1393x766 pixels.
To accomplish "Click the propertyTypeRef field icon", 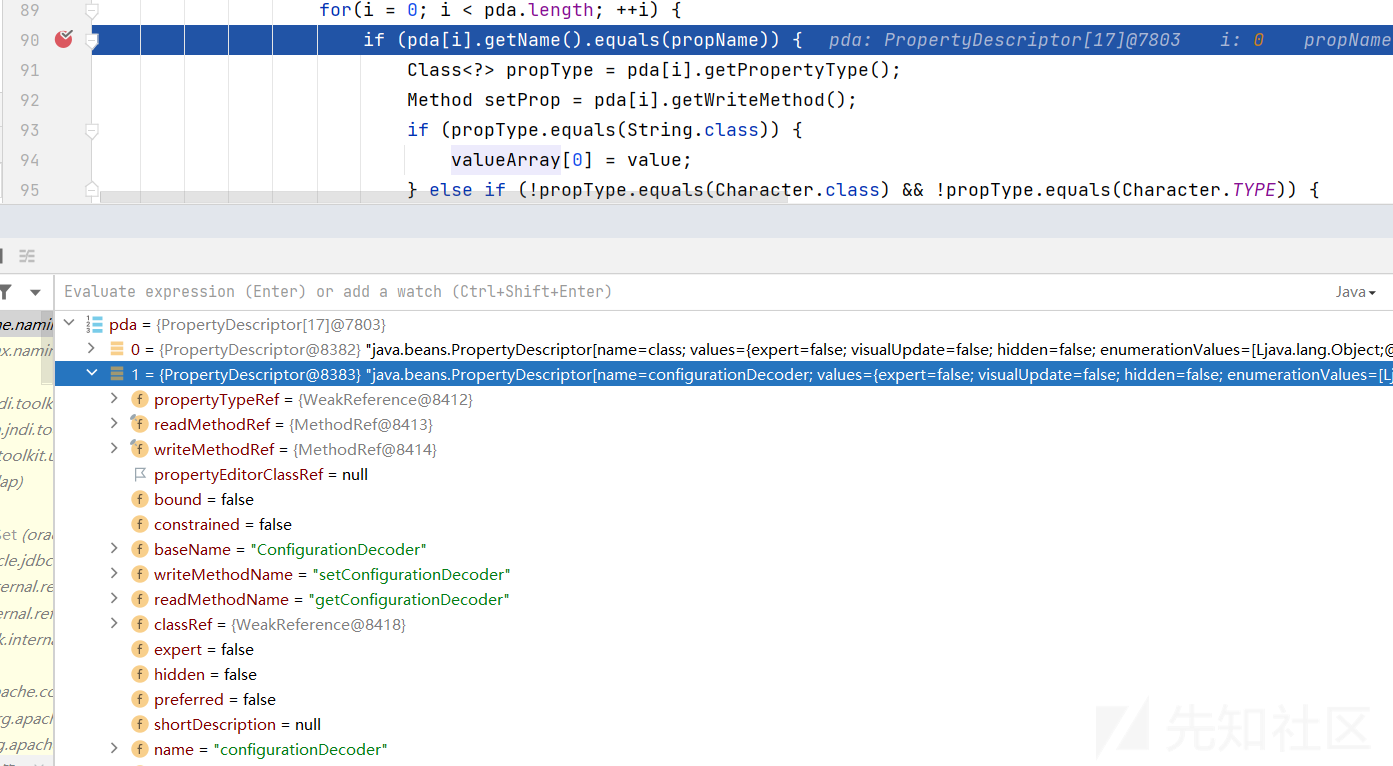I will pyautogui.click(x=139, y=400).
